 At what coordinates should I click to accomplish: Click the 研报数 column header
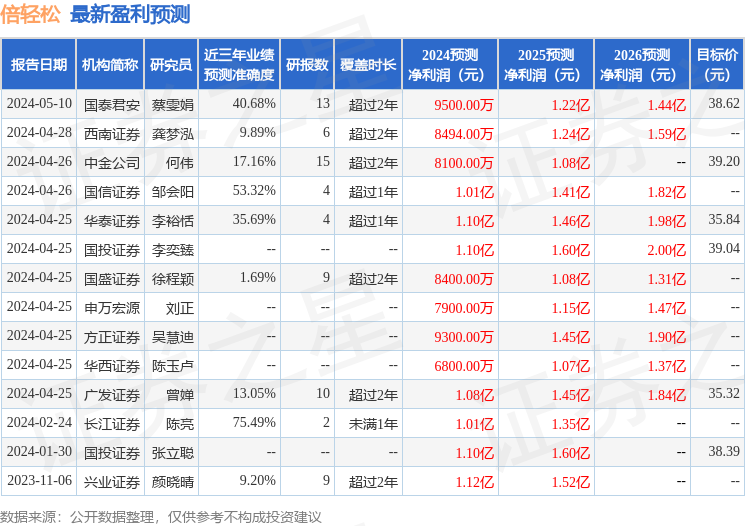[x=307, y=65]
